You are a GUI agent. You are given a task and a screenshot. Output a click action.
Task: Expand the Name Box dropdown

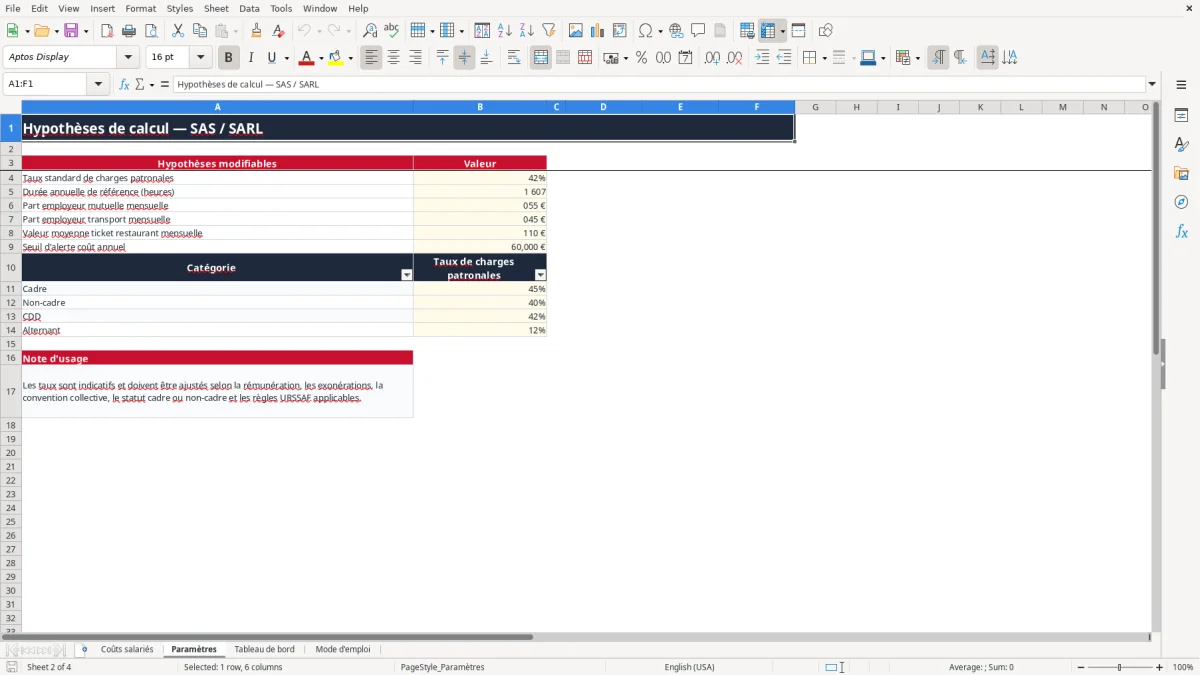[98, 84]
